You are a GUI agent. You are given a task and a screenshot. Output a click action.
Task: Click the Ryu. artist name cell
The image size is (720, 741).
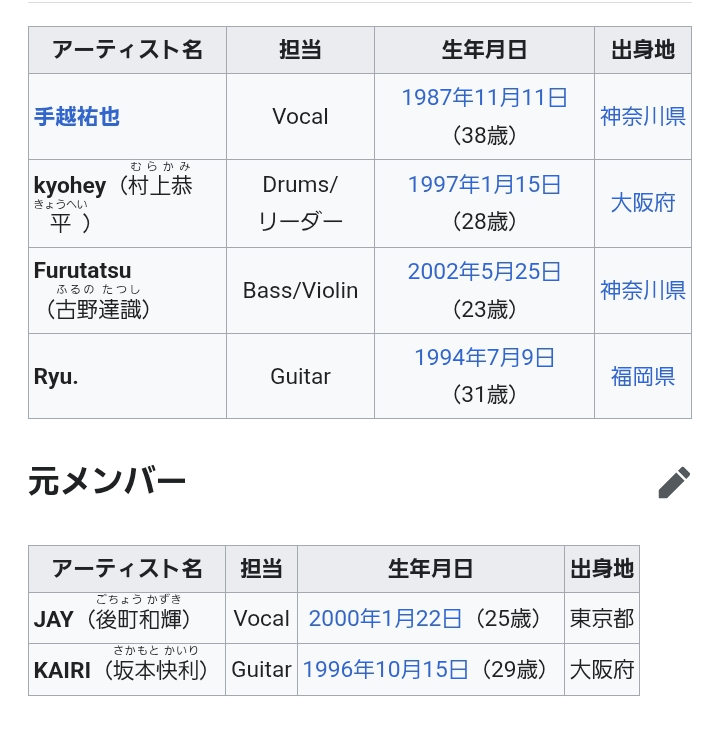coord(57,376)
